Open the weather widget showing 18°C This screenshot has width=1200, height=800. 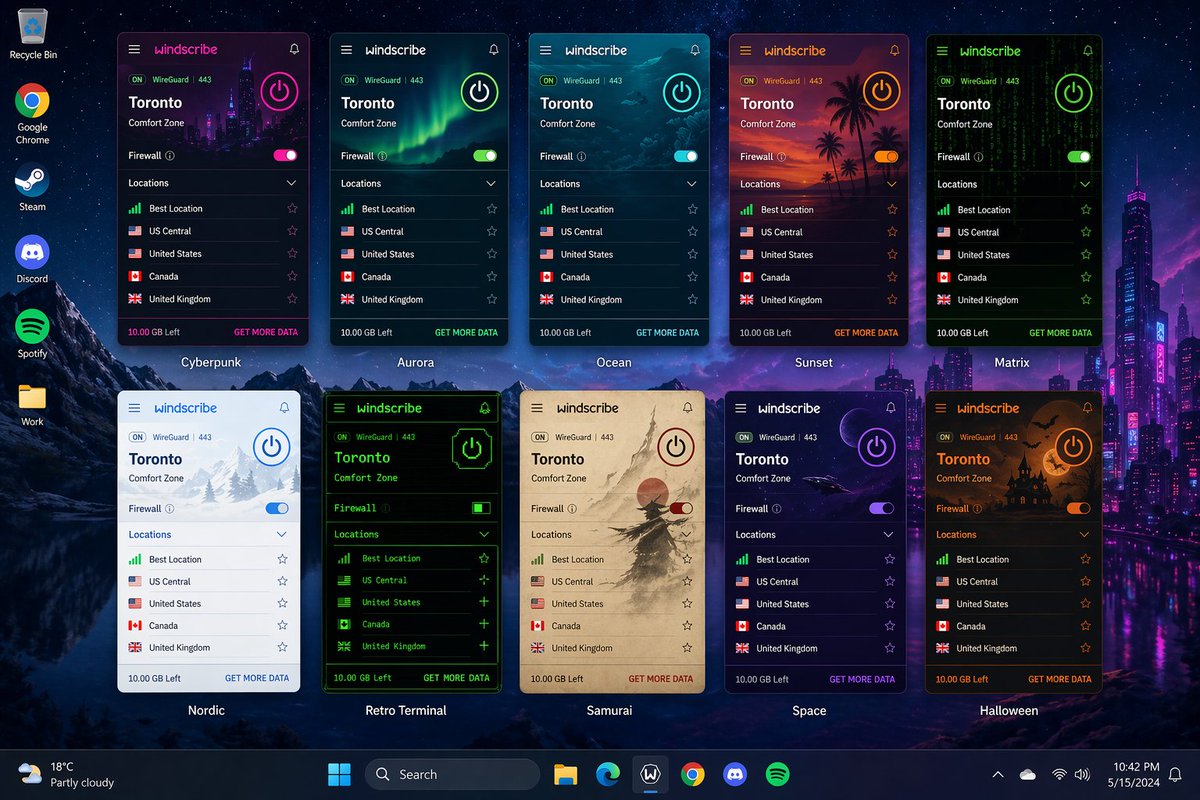pyautogui.click(x=66, y=774)
